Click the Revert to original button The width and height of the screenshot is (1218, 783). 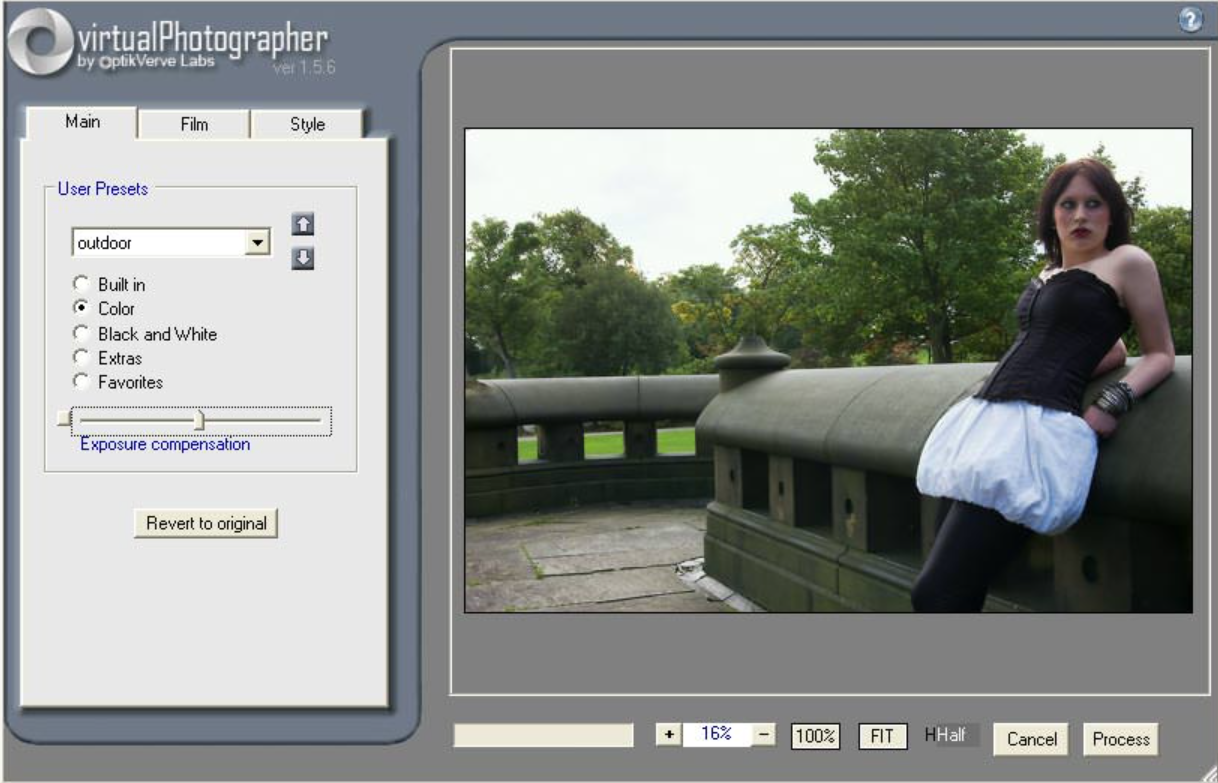(x=206, y=523)
